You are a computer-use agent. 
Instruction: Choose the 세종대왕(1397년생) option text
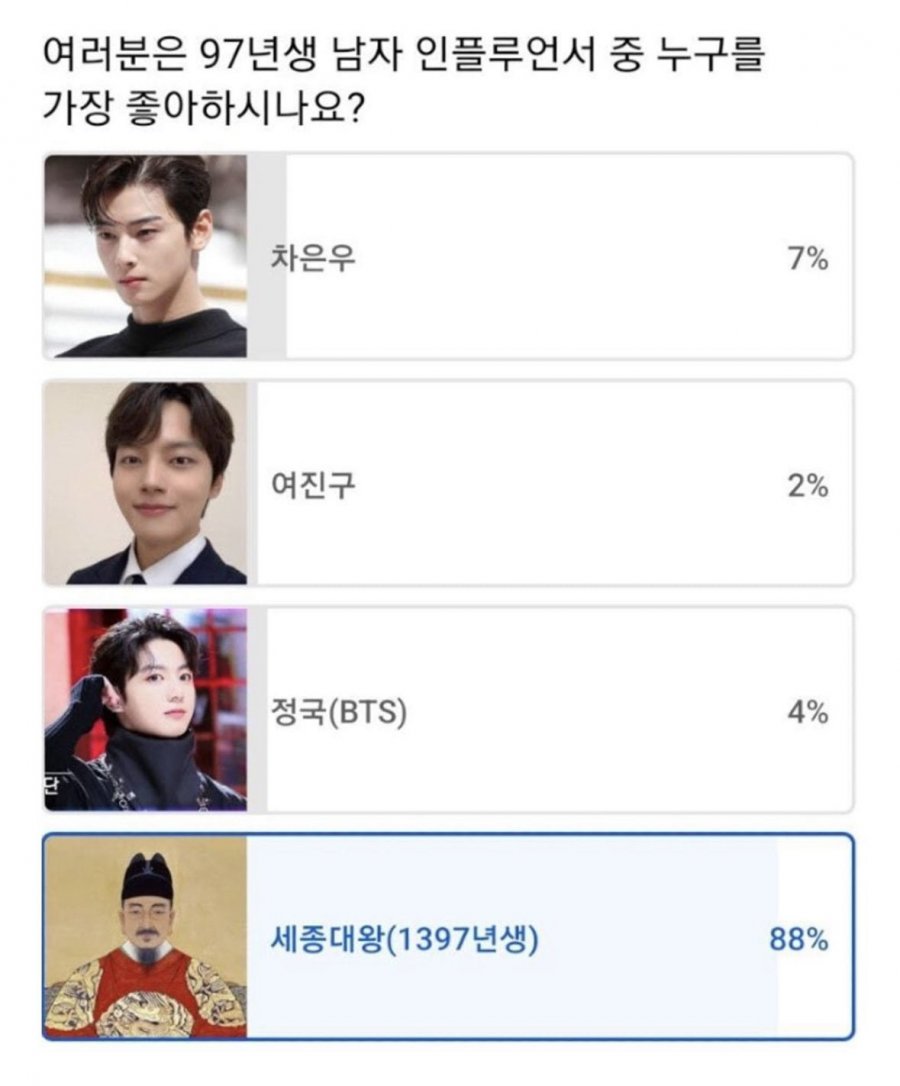[x=404, y=940]
